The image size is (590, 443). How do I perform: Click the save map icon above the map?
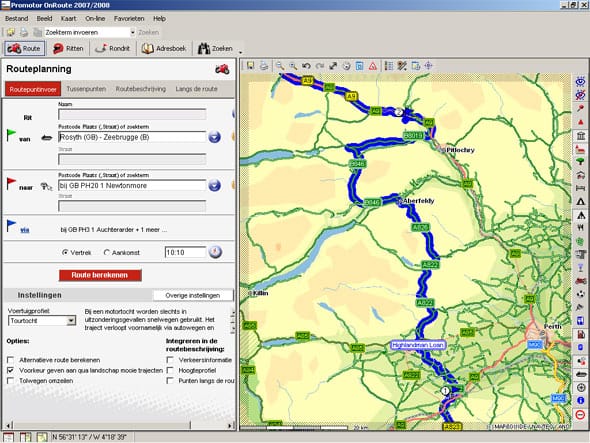click(250, 66)
